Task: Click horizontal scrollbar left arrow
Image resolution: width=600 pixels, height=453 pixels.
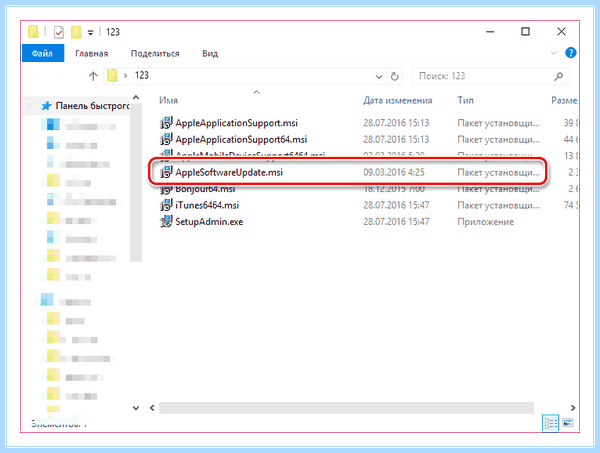Action: [152, 408]
